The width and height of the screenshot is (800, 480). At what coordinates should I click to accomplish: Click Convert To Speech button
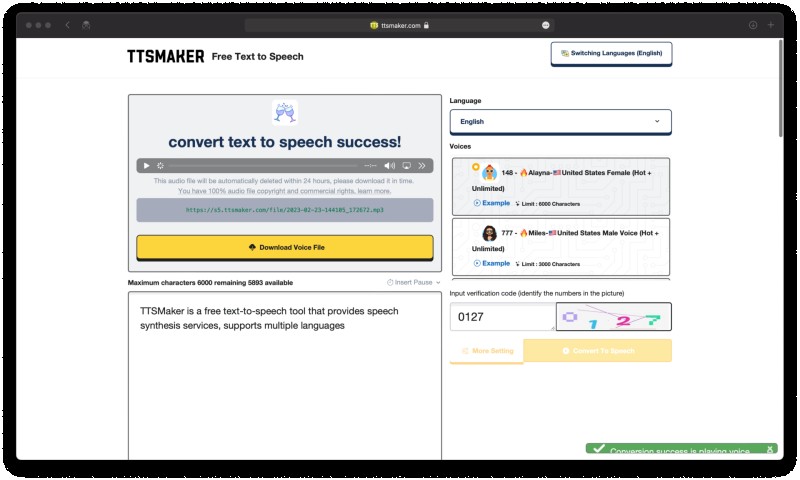pos(597,351)
